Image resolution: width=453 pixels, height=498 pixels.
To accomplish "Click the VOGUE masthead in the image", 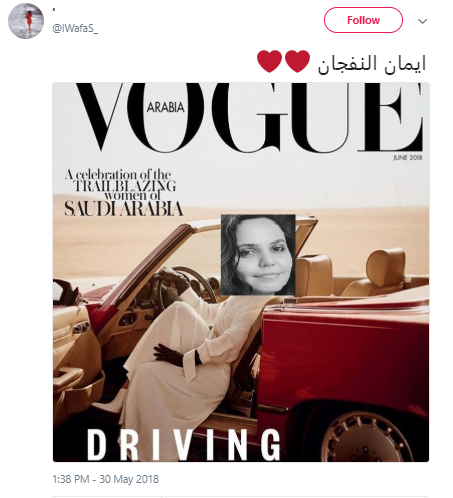I will [249, 117].
